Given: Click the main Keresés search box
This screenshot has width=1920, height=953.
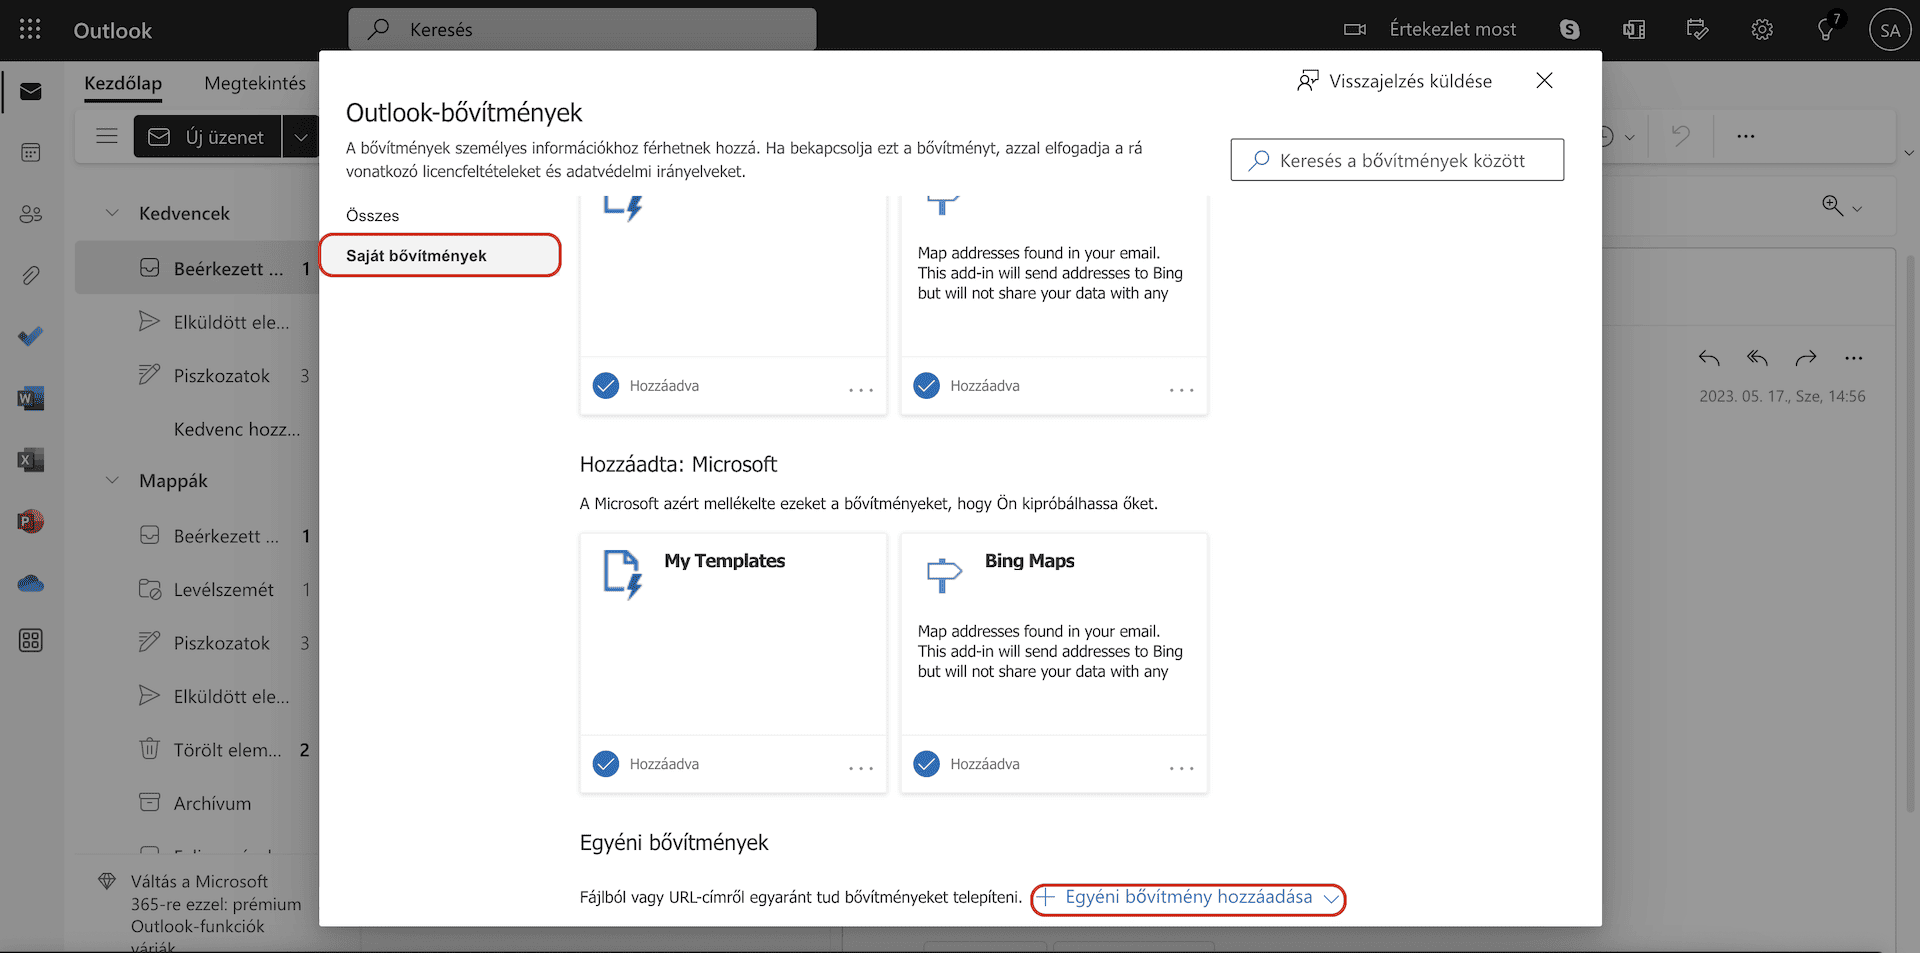Looking at the screenshot, I should pos(582,29).
